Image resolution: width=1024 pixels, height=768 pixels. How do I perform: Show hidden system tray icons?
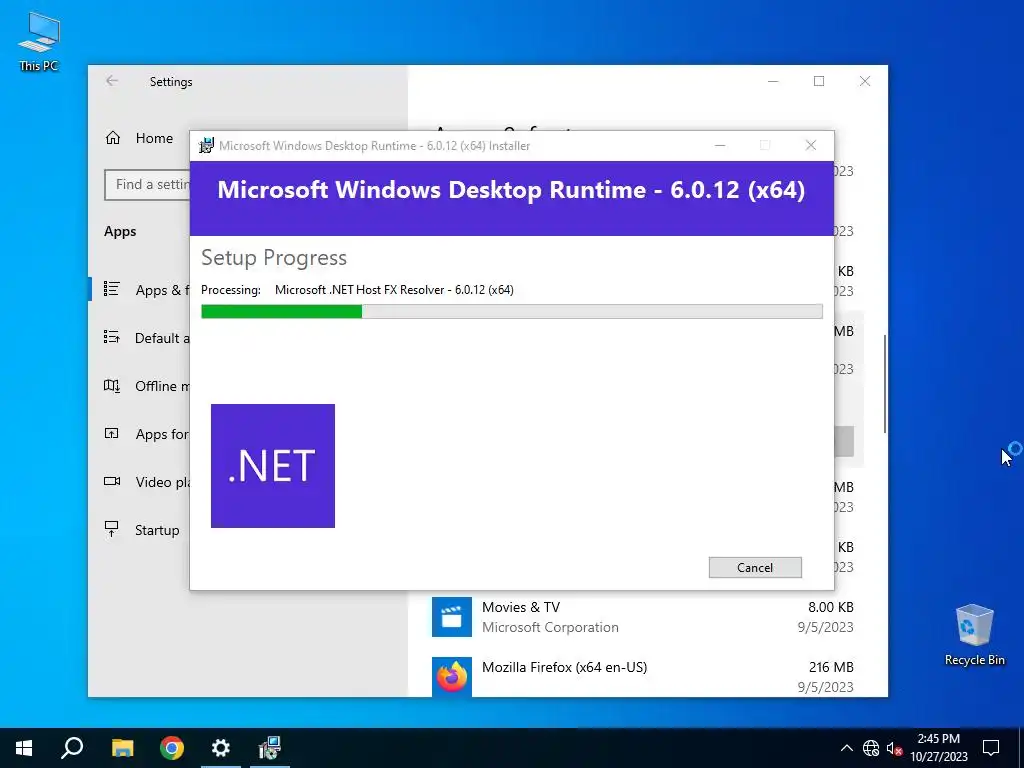pyautogui.click(x=846, y=748)
